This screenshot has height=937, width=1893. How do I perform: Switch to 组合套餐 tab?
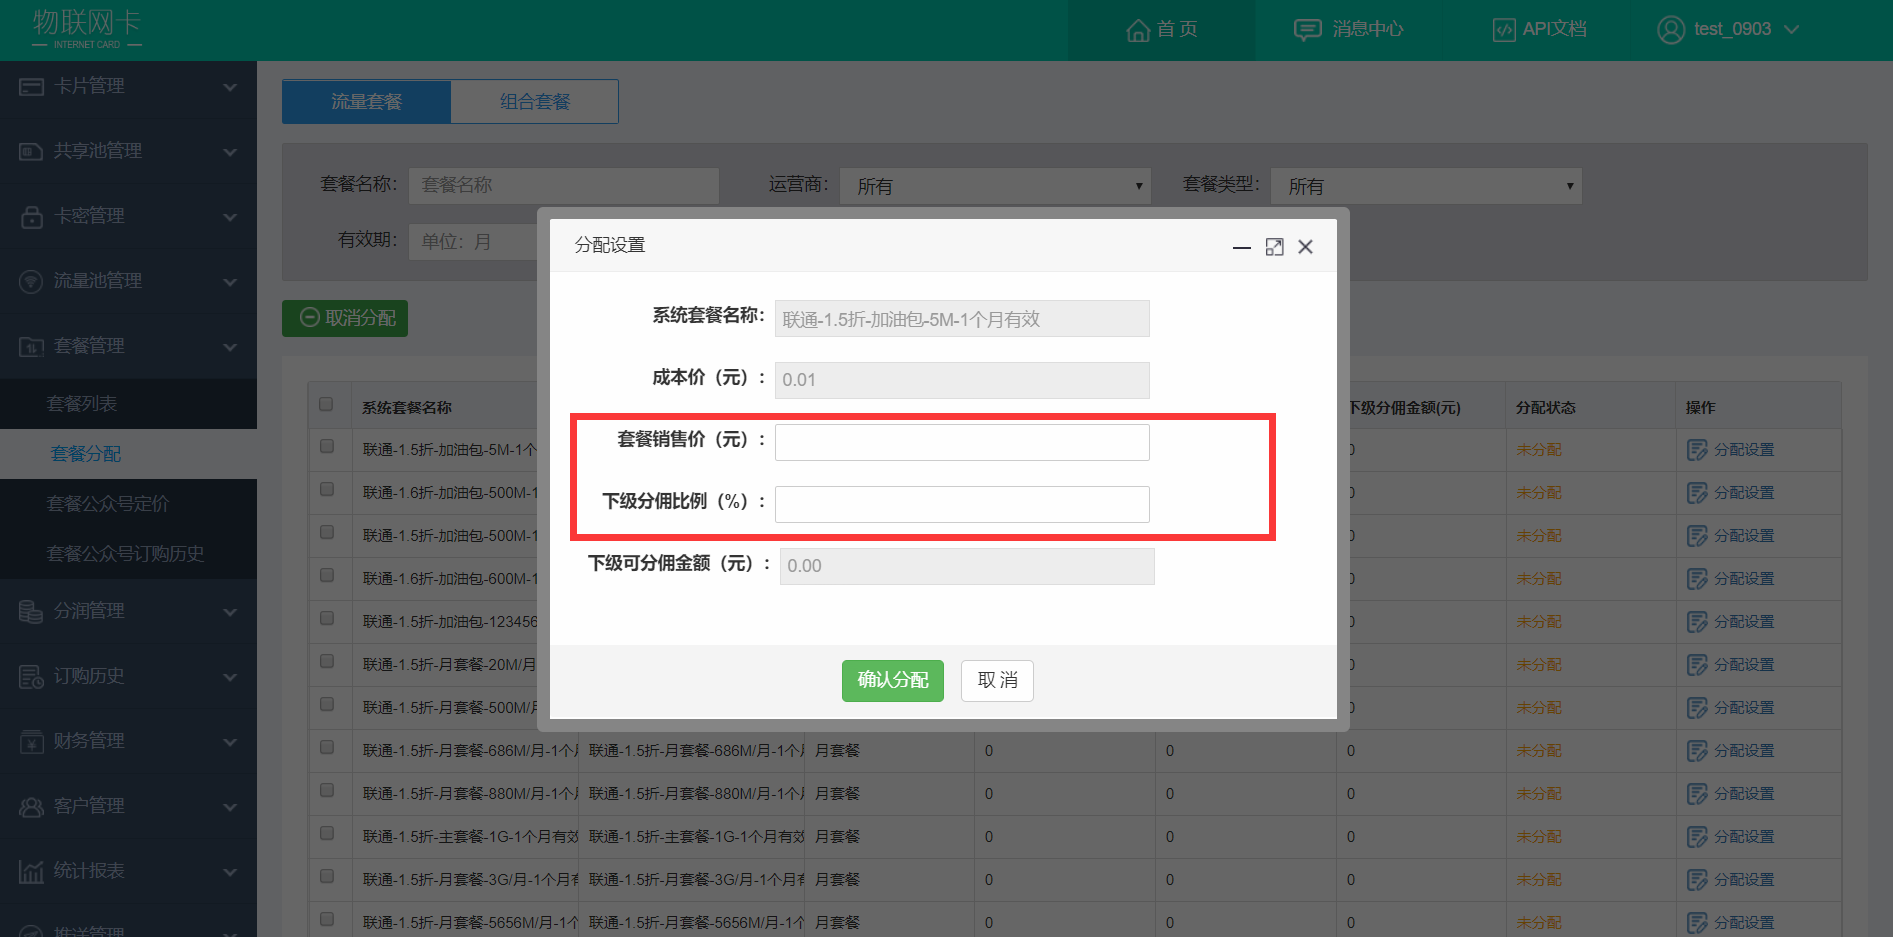pos(534,102)
